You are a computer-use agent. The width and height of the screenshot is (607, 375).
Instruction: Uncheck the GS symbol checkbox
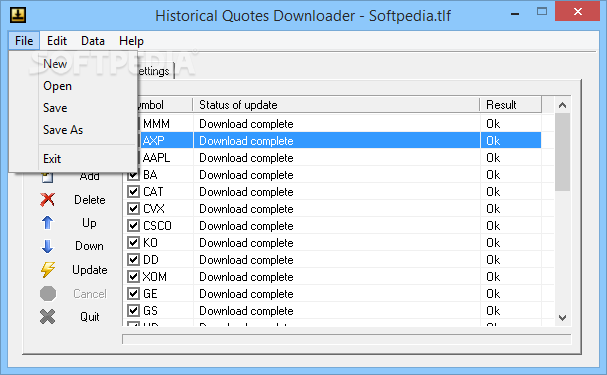[134, 311]
